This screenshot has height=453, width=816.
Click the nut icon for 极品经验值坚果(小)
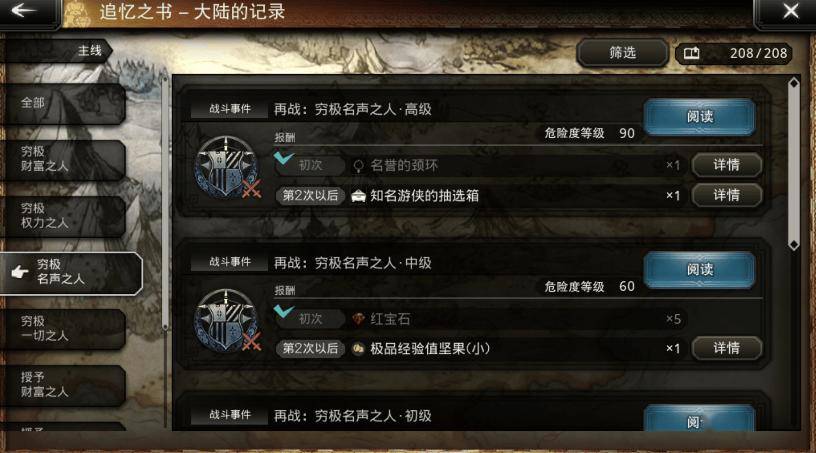click(x=358, y=349)
